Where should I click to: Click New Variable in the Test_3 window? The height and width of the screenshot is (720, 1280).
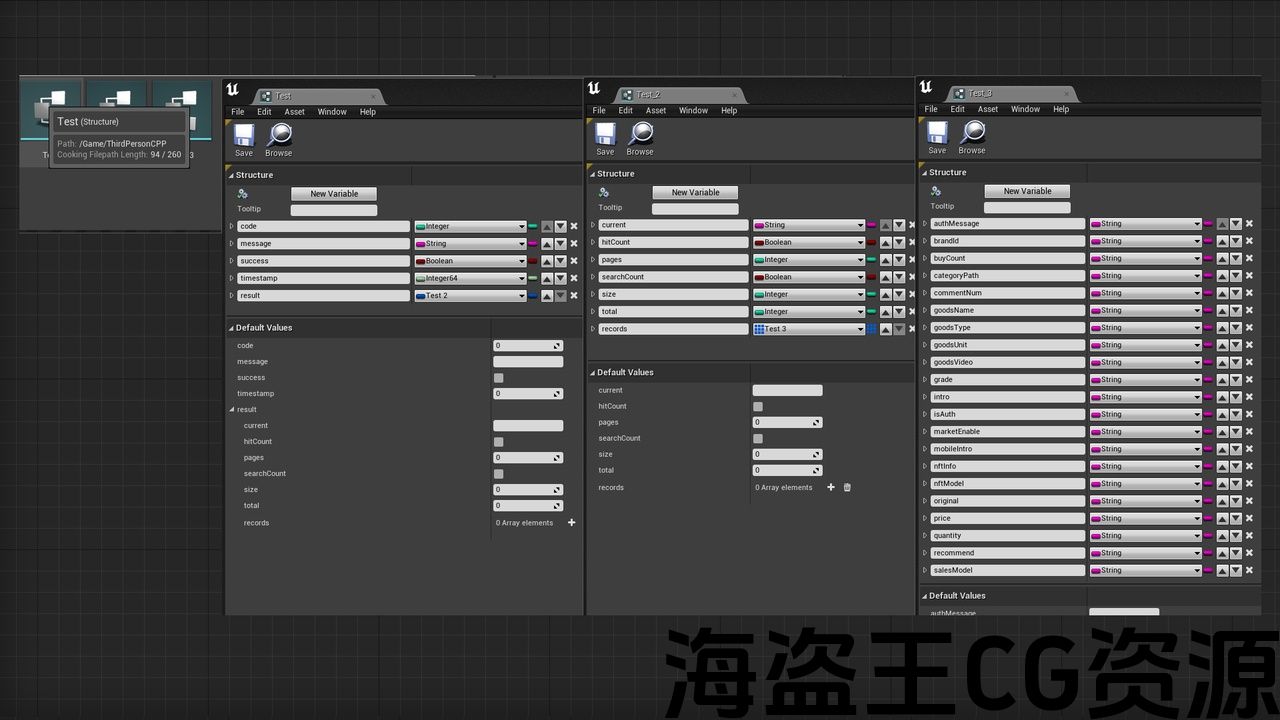pos(1027,191)
